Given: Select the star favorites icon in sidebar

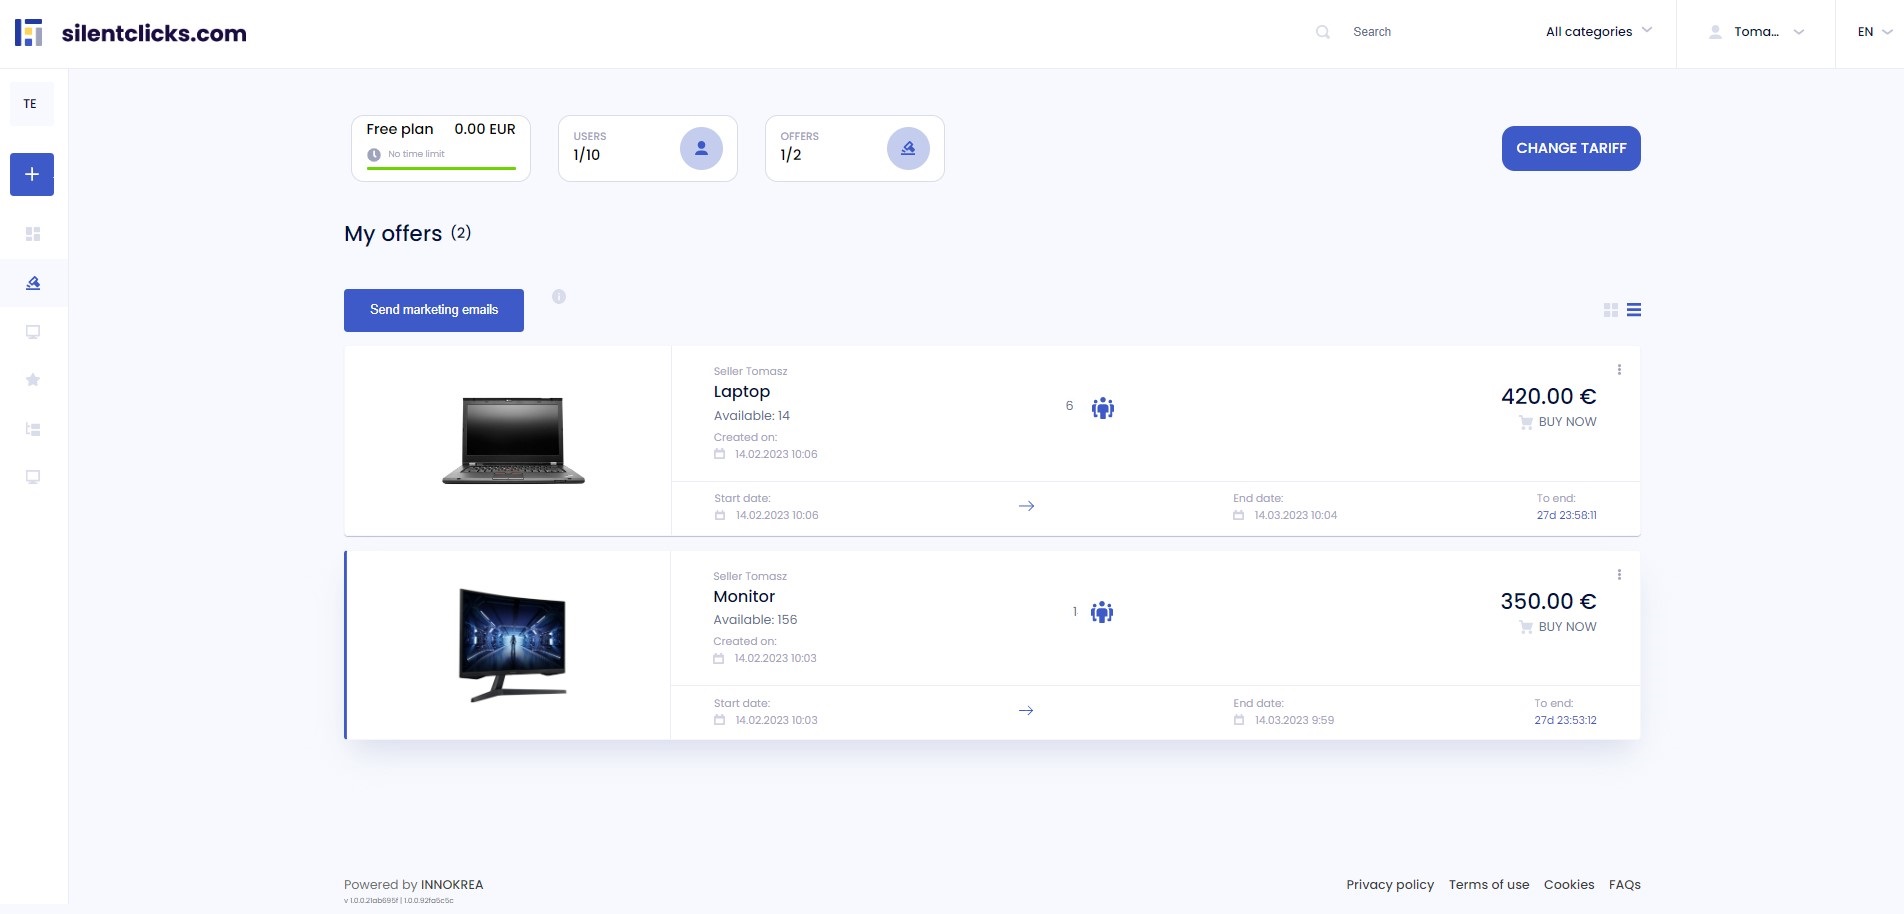Looking at the screenshot, I should (32, 379).
